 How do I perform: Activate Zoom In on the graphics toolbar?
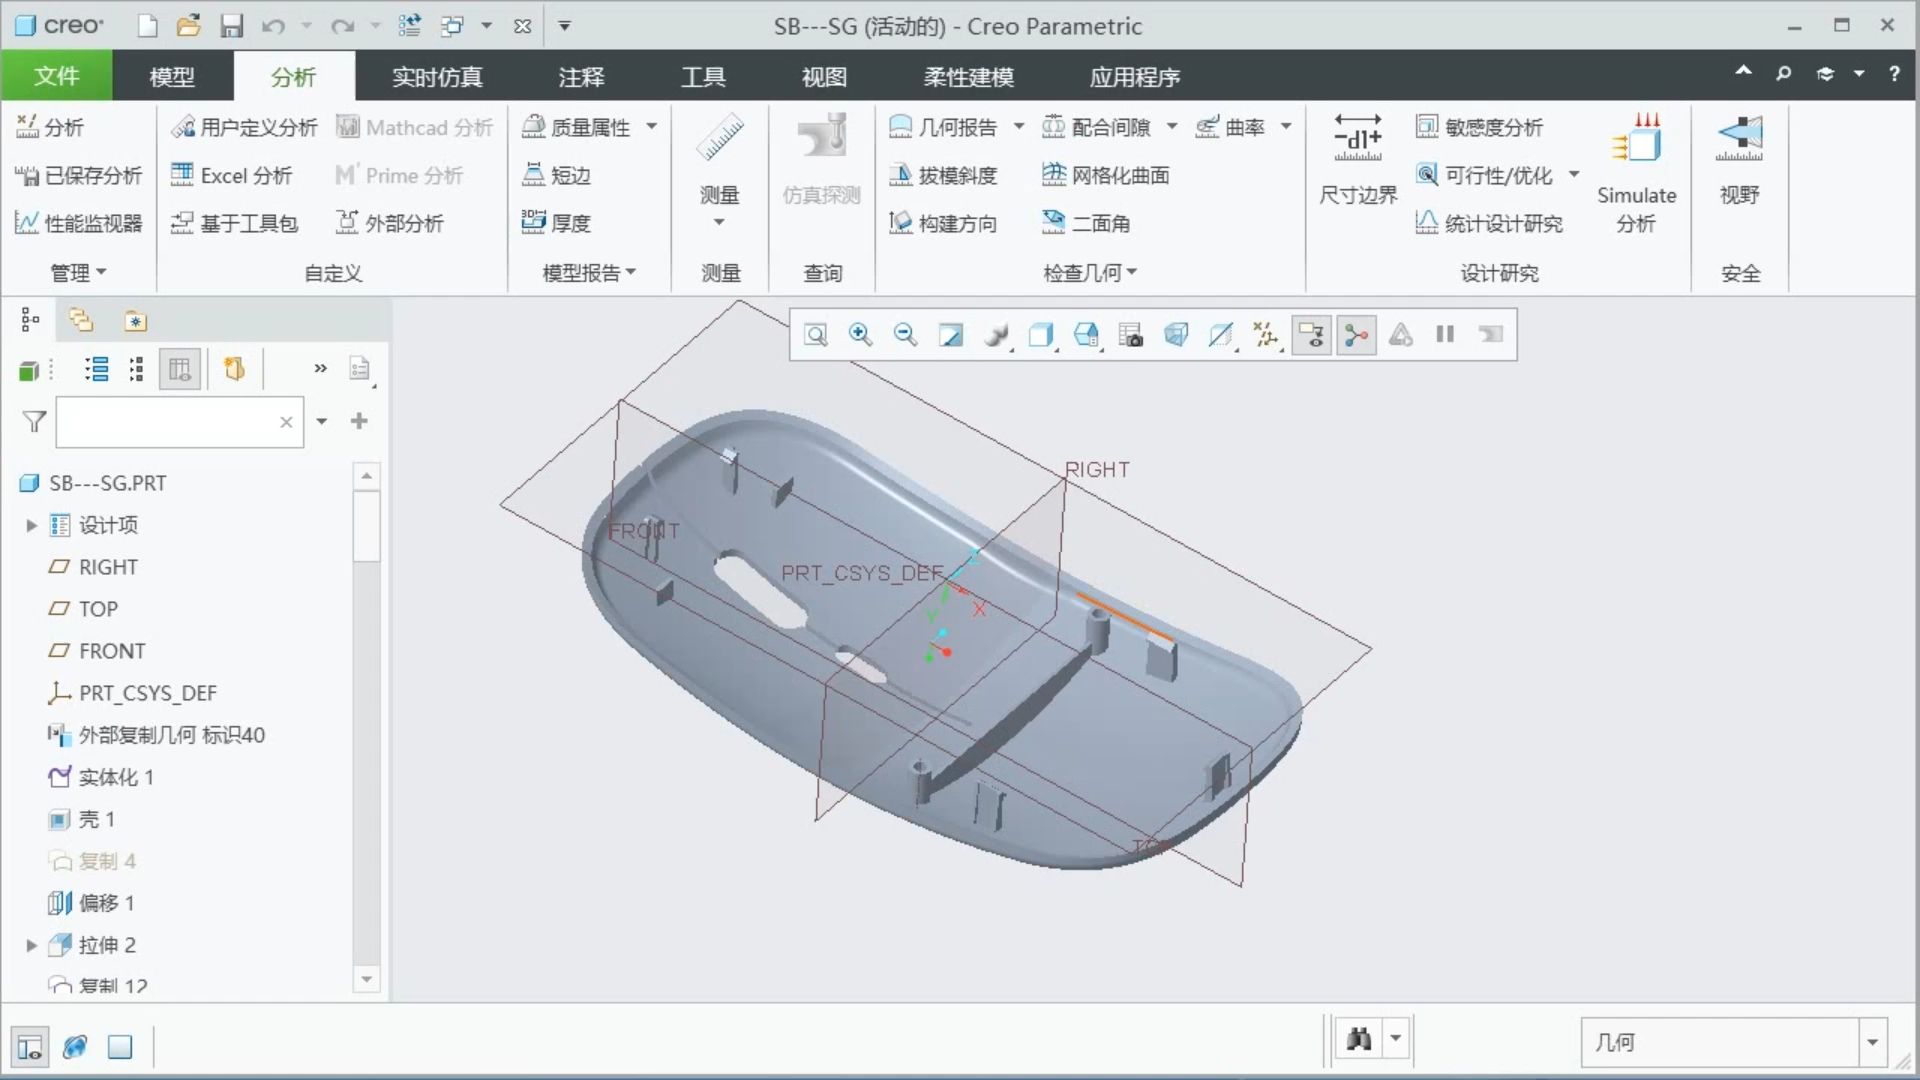pyautogui.click(x=860, y=335)
